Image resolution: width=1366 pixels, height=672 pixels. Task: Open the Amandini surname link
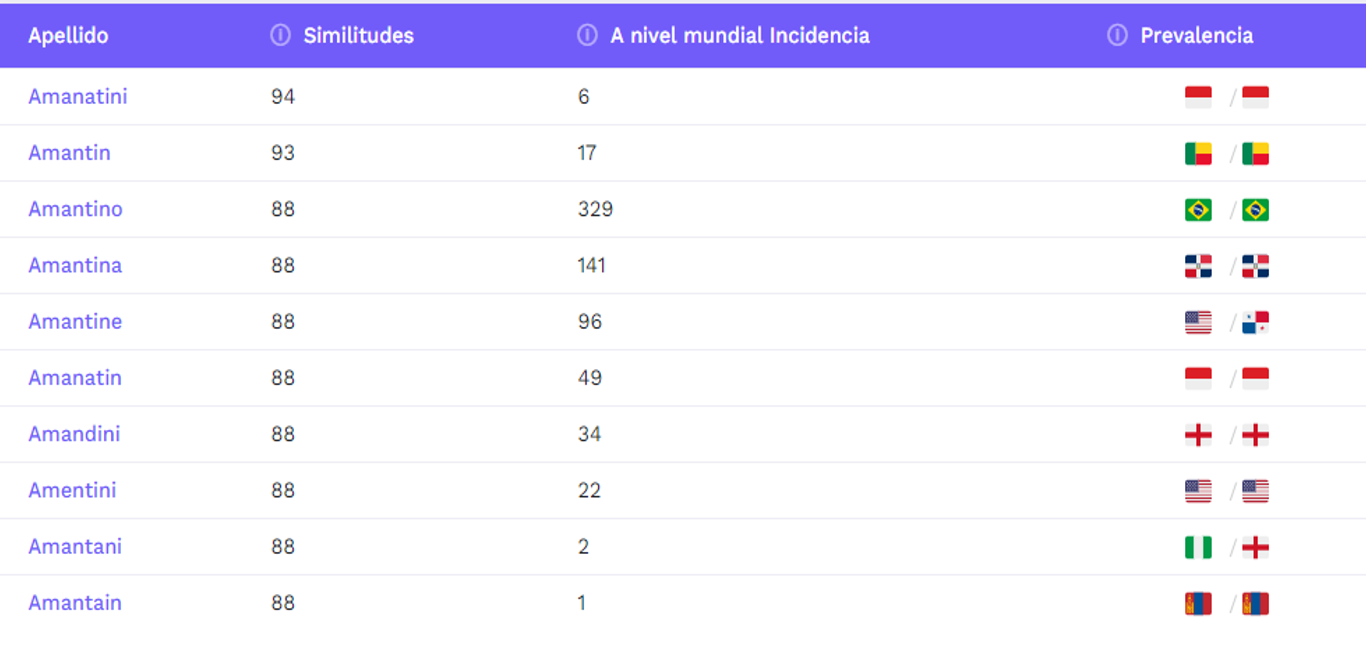coord(74,434)
